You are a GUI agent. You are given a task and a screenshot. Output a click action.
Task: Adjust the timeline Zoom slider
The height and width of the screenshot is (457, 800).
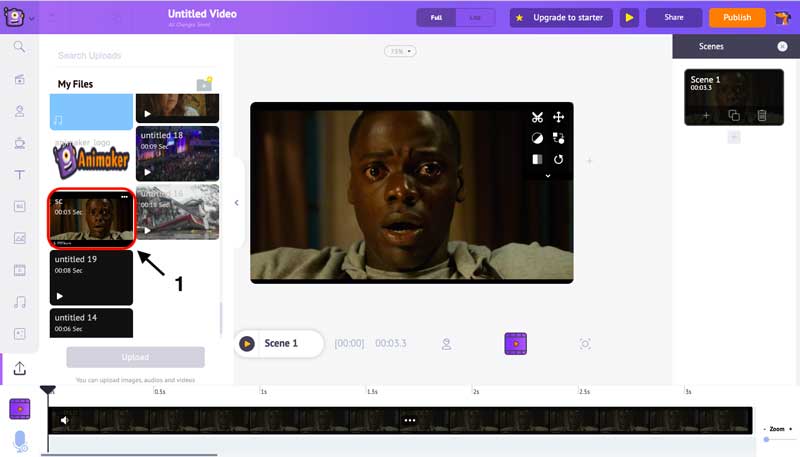pyautogui.click(x=766, y=439)
